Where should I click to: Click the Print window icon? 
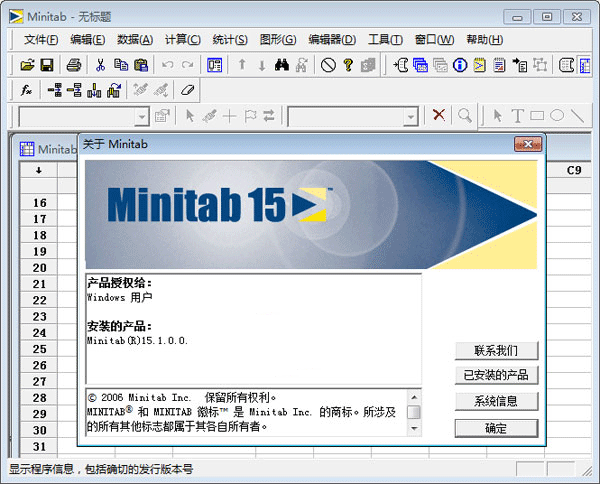click(x=73, y=65)
